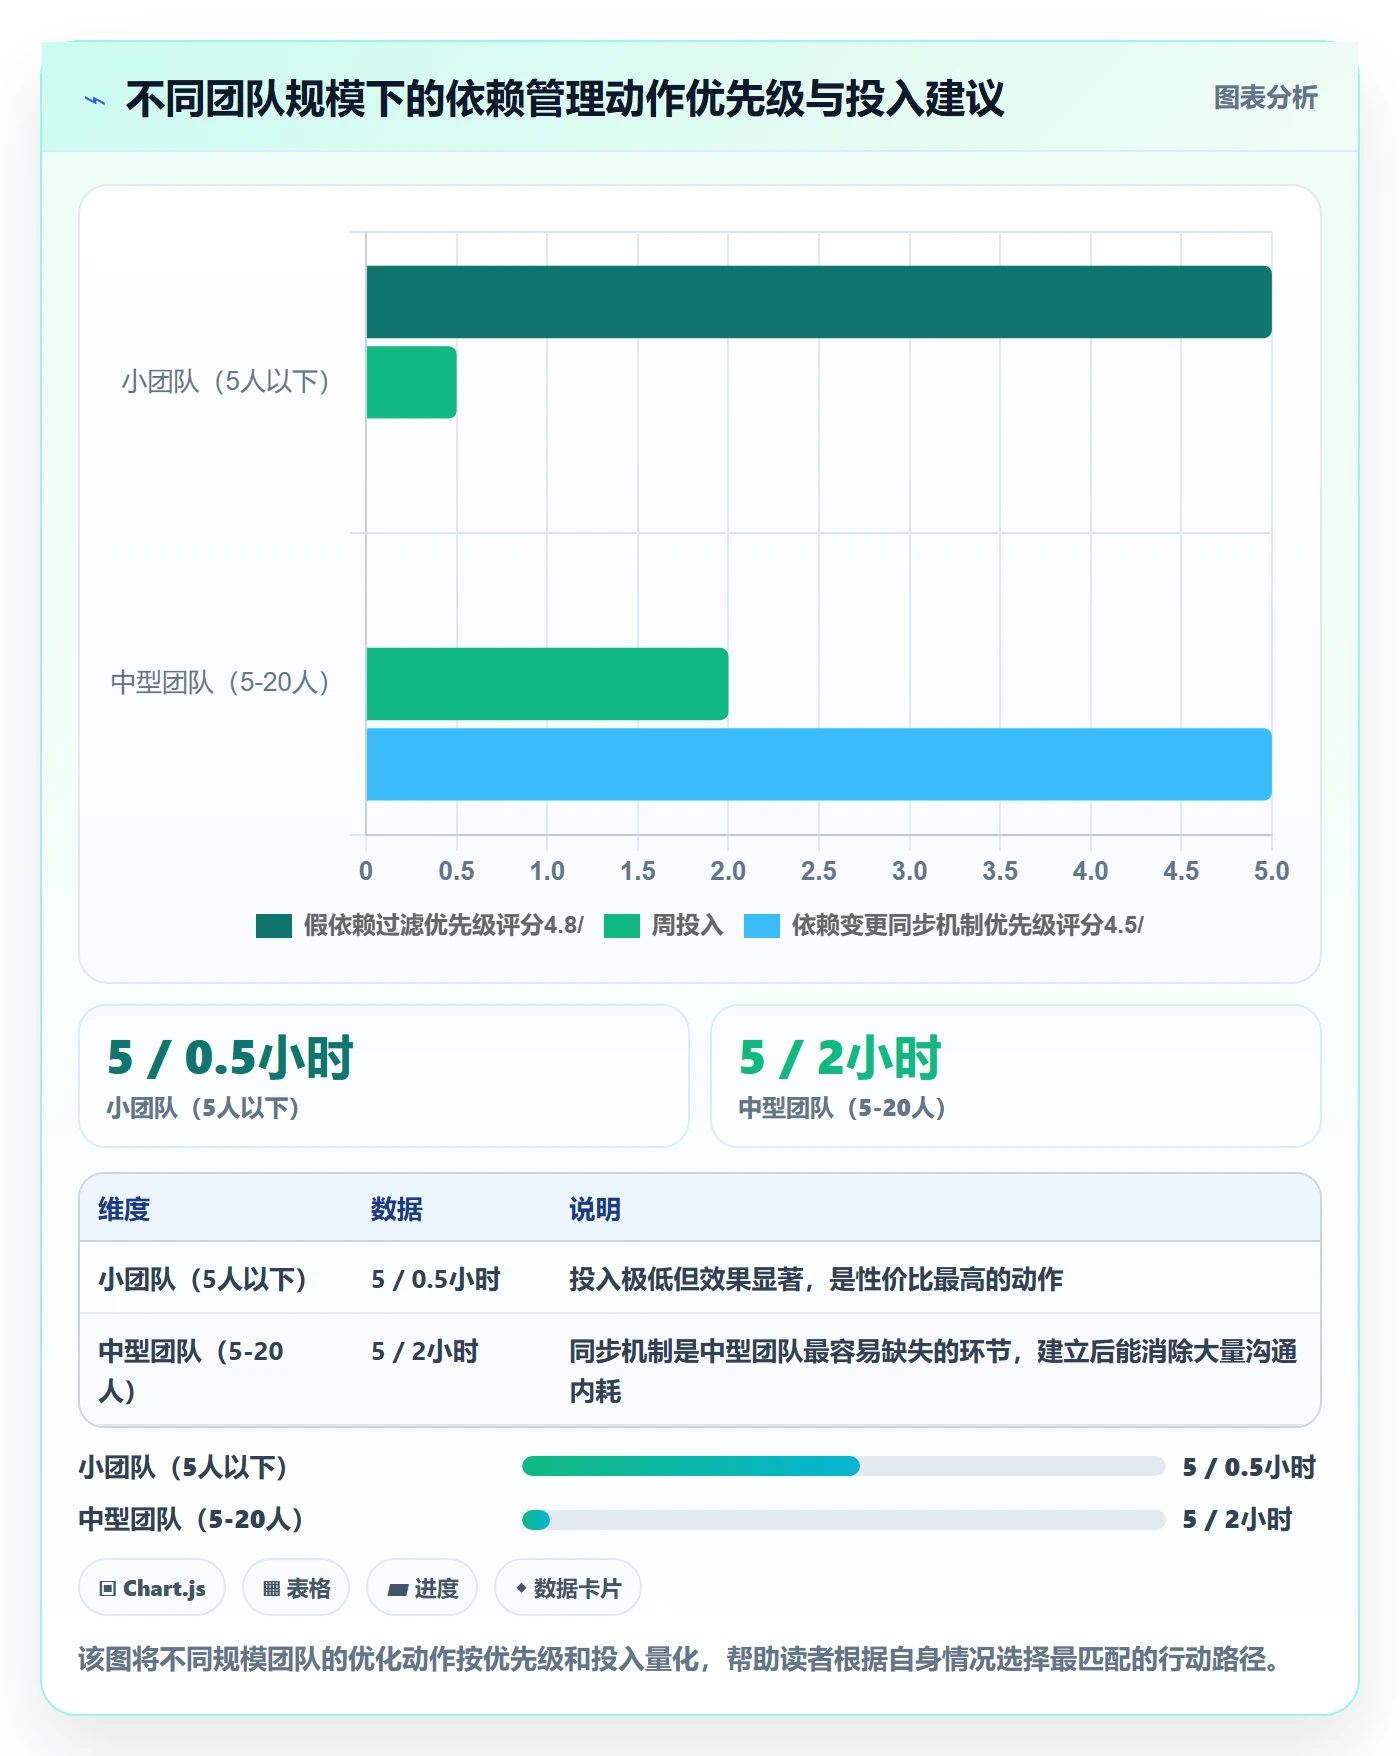Image resolution: width=1400 pixels, height=1756 pixels.
Task: Click the medium-team green 2.0 bar
Action: [547, 684]
